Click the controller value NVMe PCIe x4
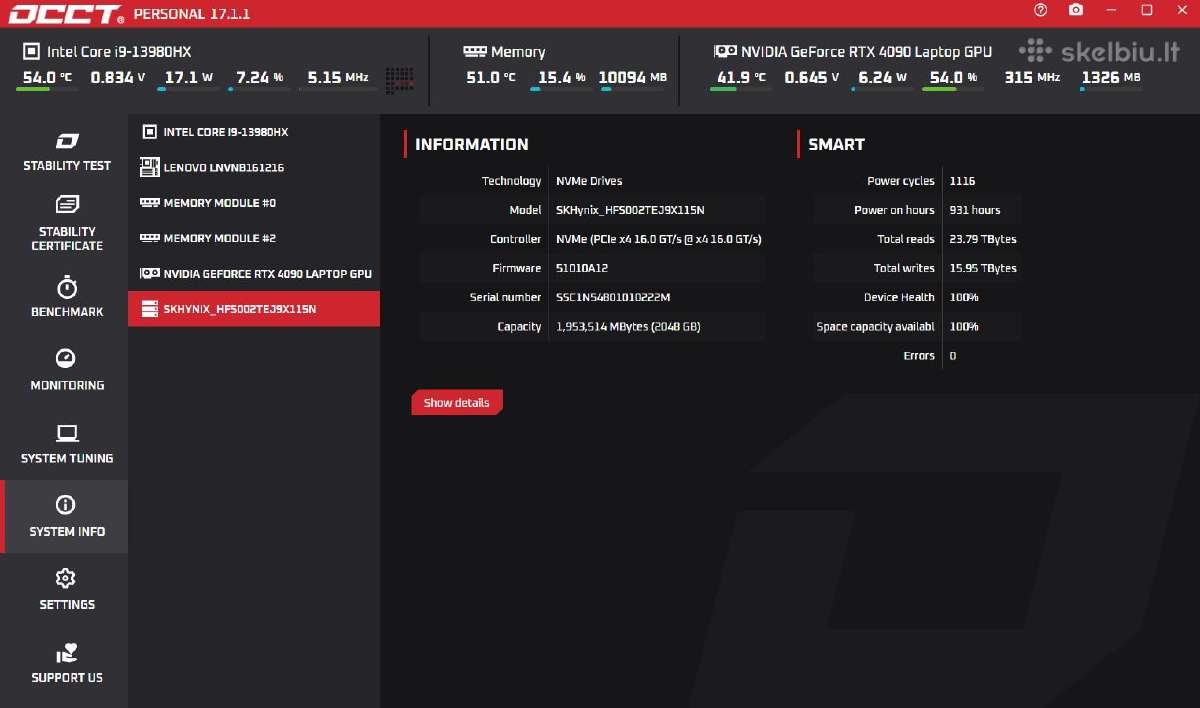 (x=659, y=239)
